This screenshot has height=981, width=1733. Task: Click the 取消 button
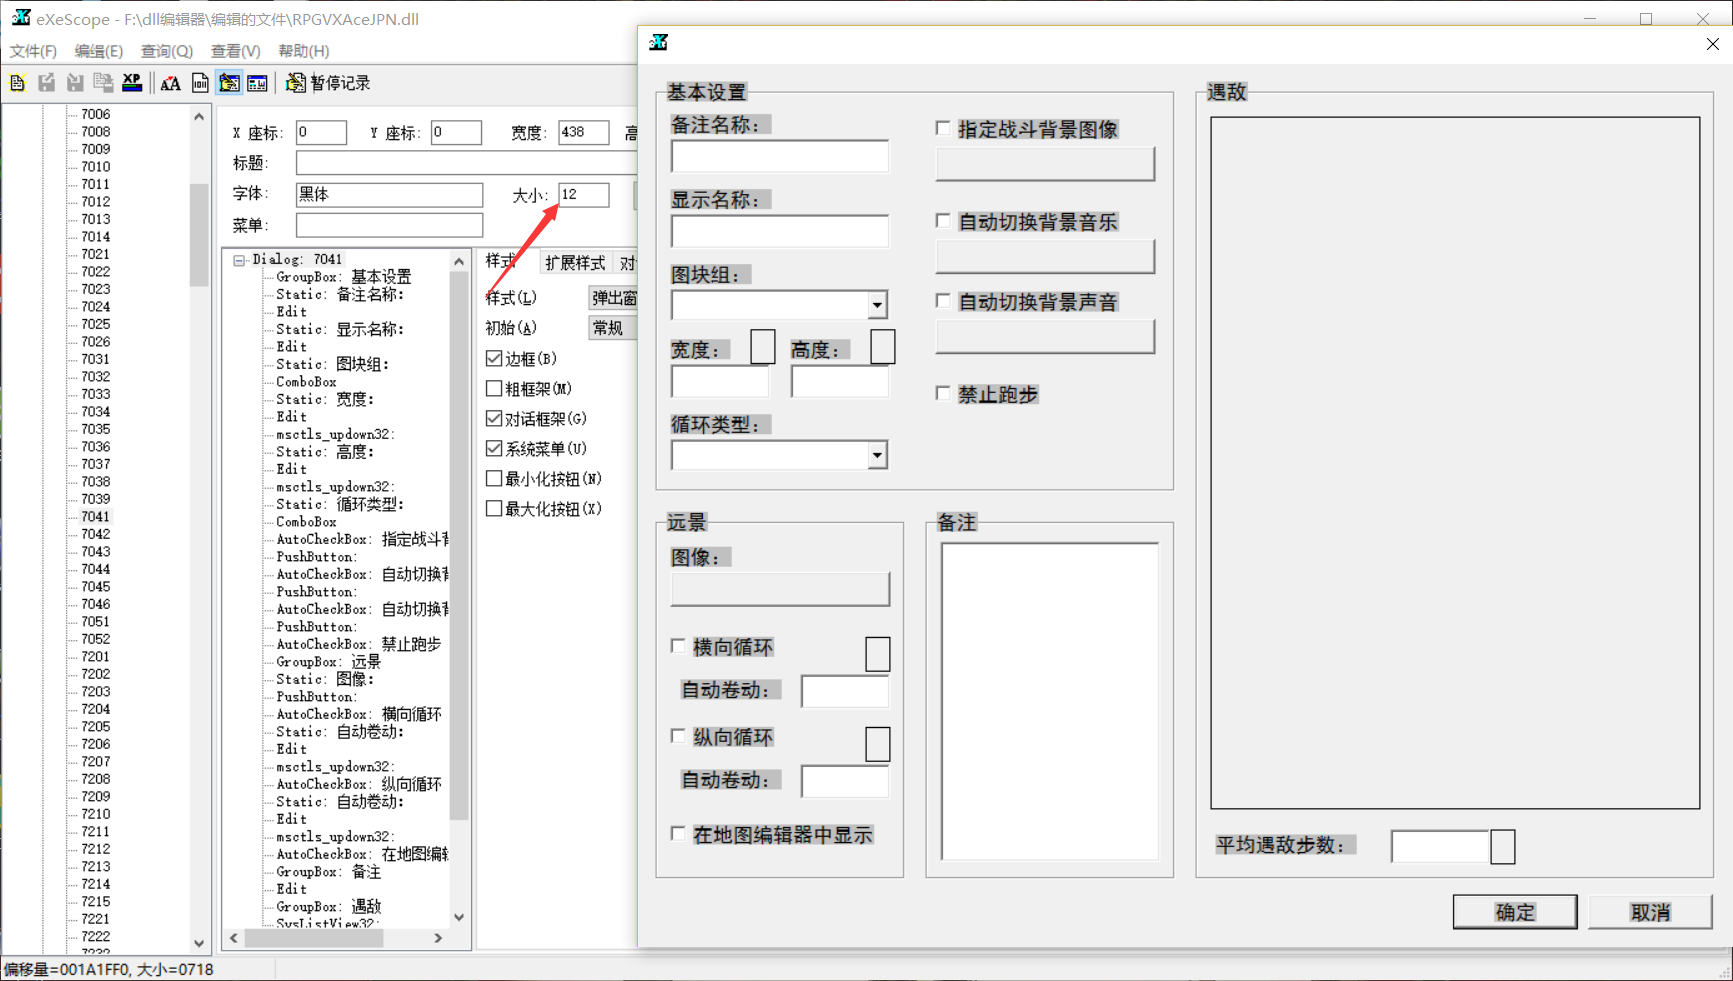tap(1650, 912)
